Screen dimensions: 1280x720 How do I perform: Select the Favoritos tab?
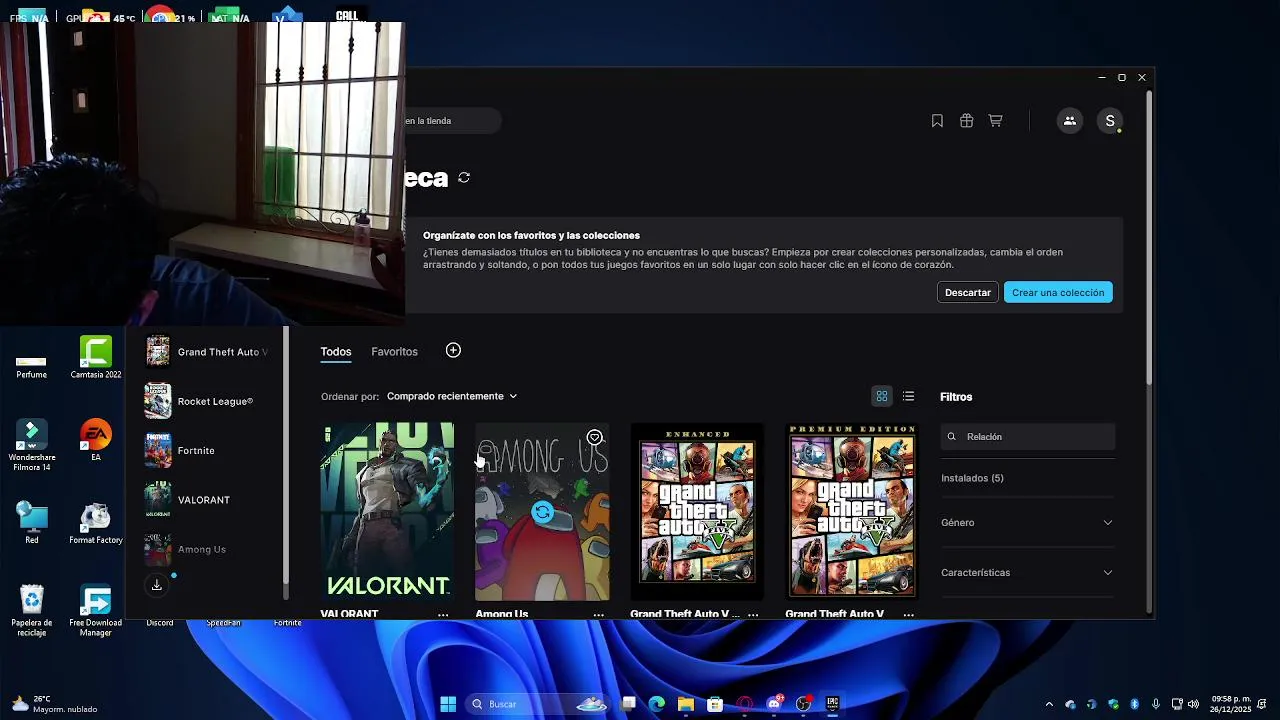coord(394,352)
